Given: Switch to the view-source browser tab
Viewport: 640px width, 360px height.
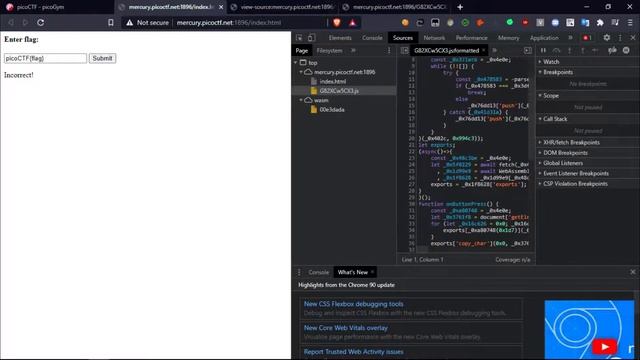Looking at the screenshot, I should click(282, 7).
